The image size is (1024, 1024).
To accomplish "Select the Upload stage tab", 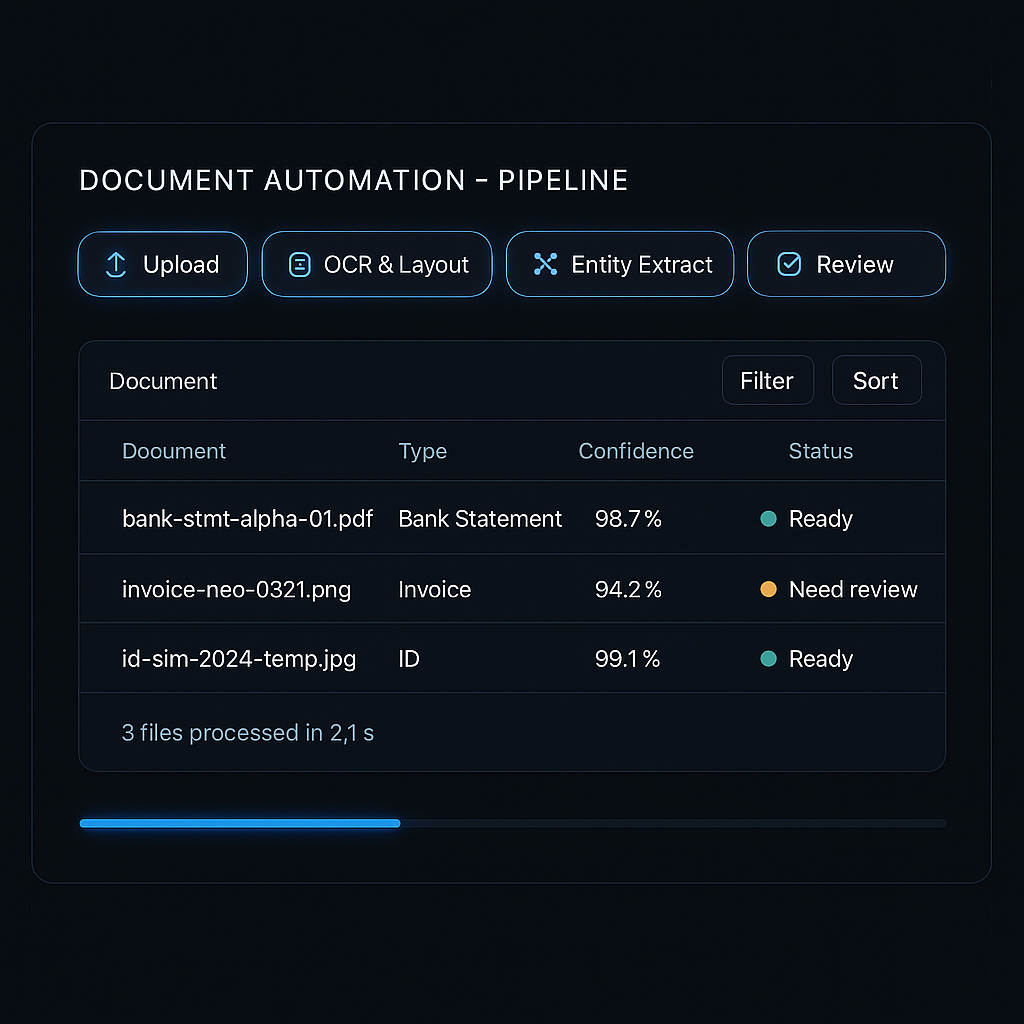I will pyautogui.click(x=162, y=264).
